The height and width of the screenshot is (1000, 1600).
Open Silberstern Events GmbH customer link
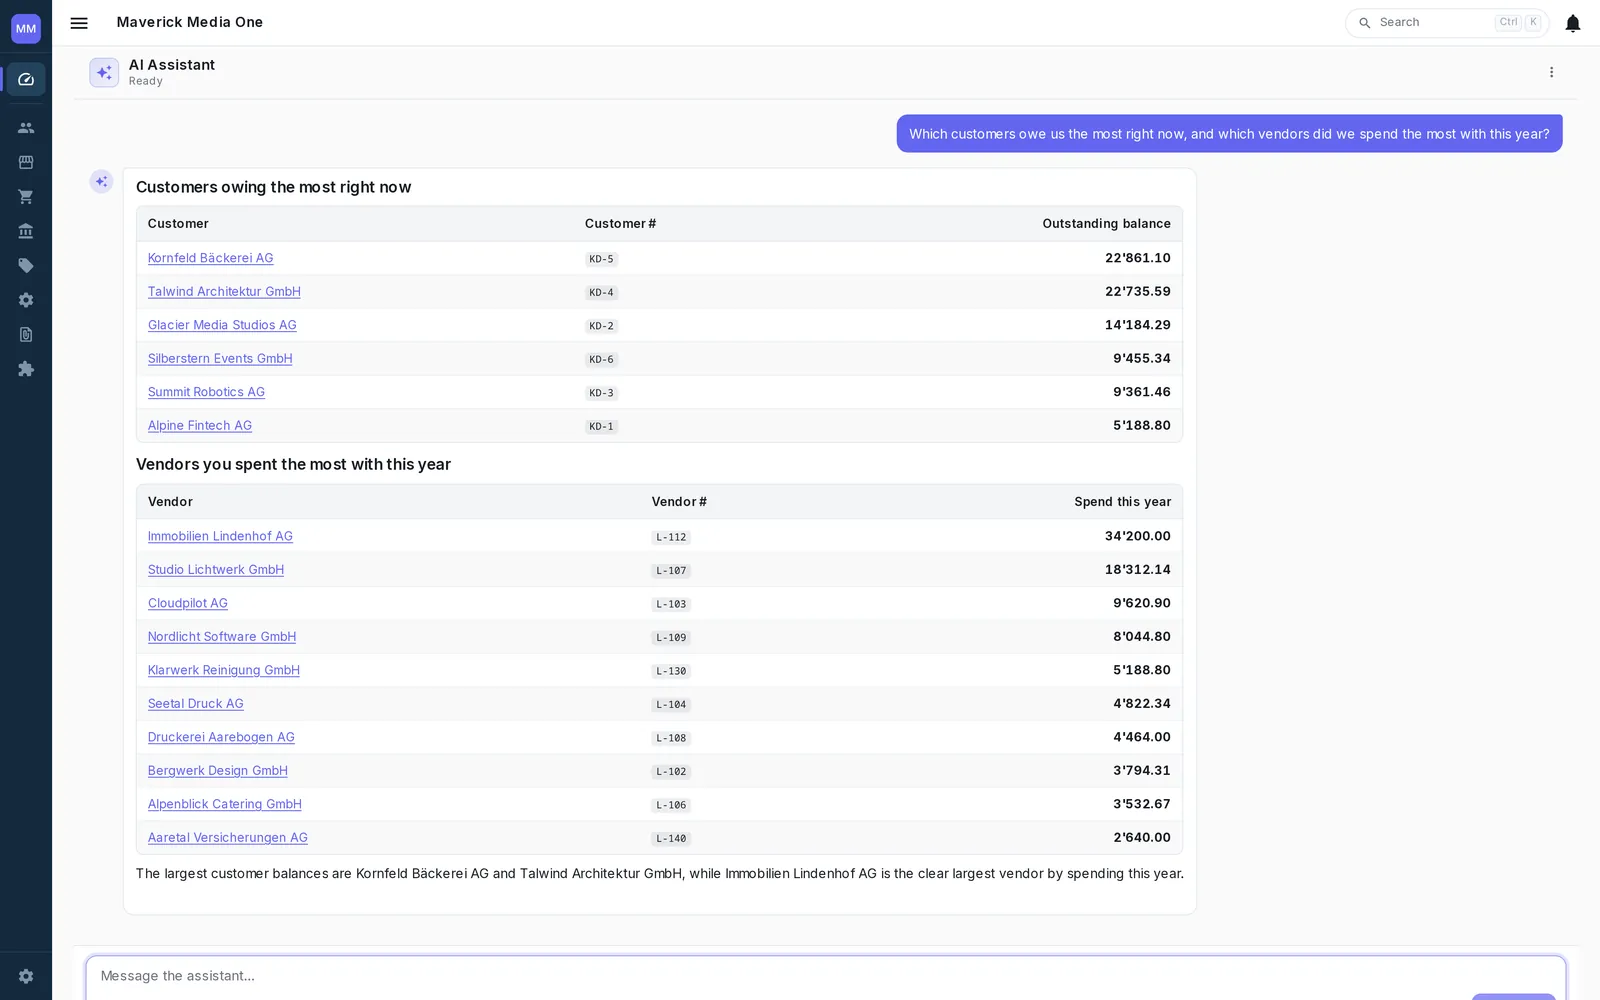tap(220, 359)
